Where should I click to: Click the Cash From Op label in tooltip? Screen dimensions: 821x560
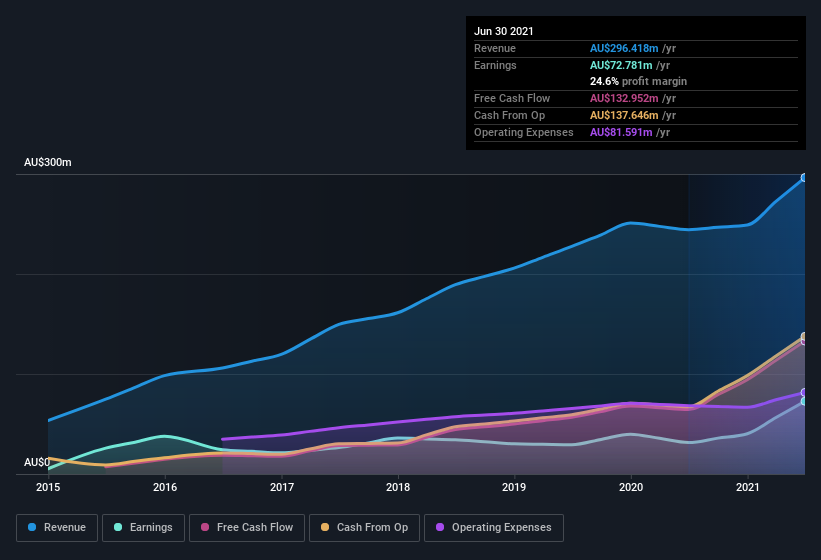tap(509, 115)
